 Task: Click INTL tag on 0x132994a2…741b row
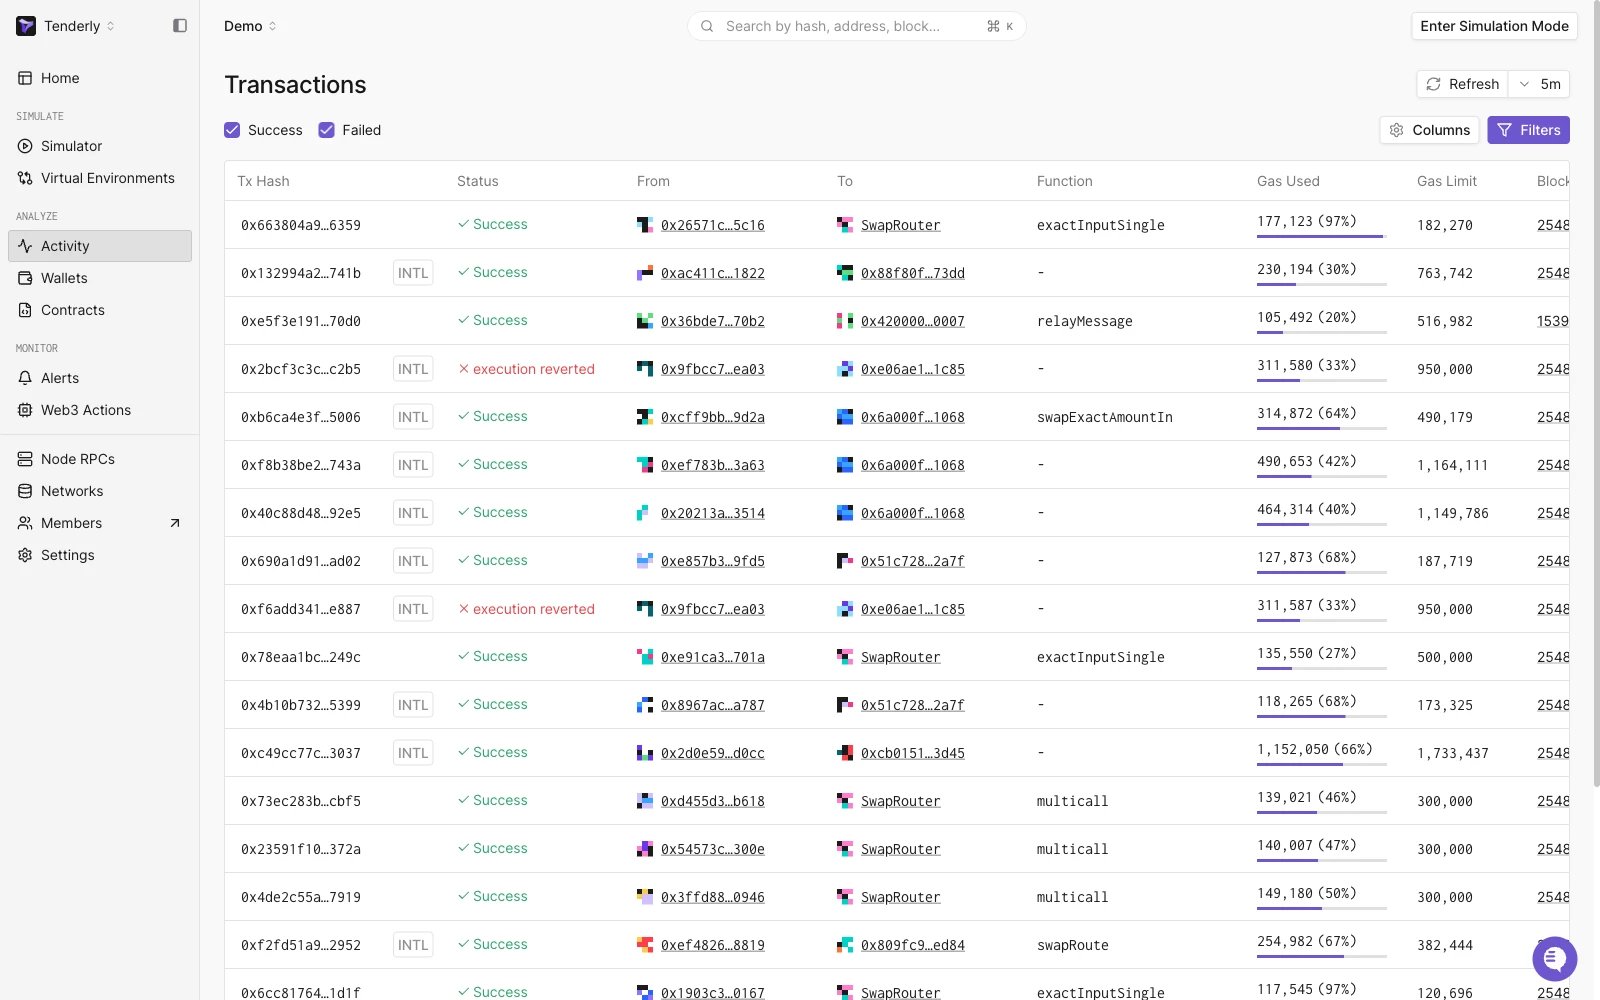coord(413,273)
